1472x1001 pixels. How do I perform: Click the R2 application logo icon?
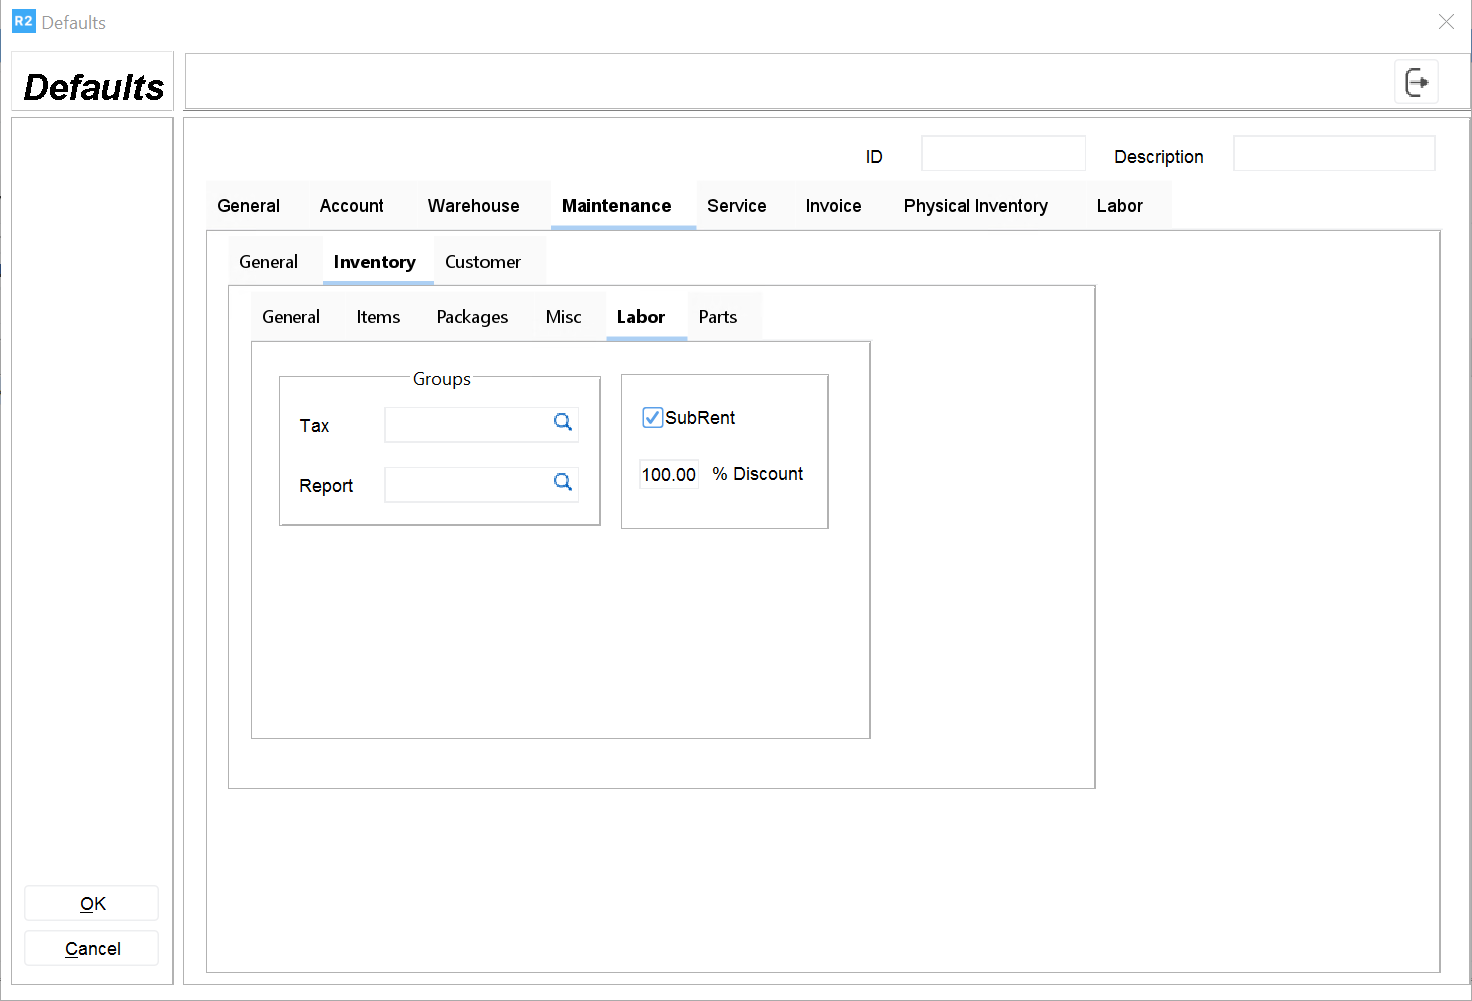pyautogui.click(x=23, y=21)
